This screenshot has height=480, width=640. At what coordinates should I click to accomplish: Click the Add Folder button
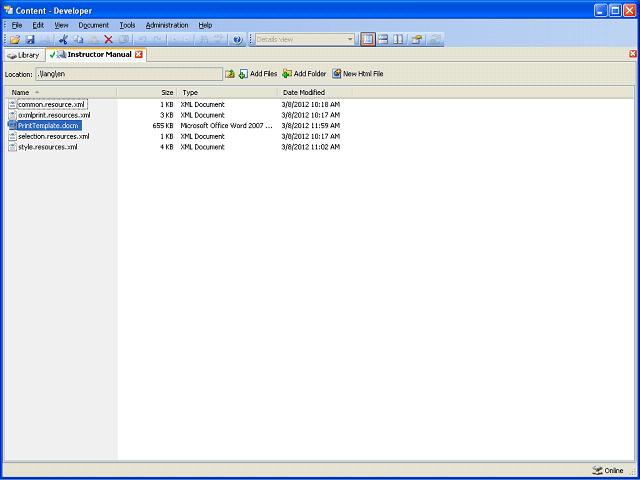coord(304,74)
